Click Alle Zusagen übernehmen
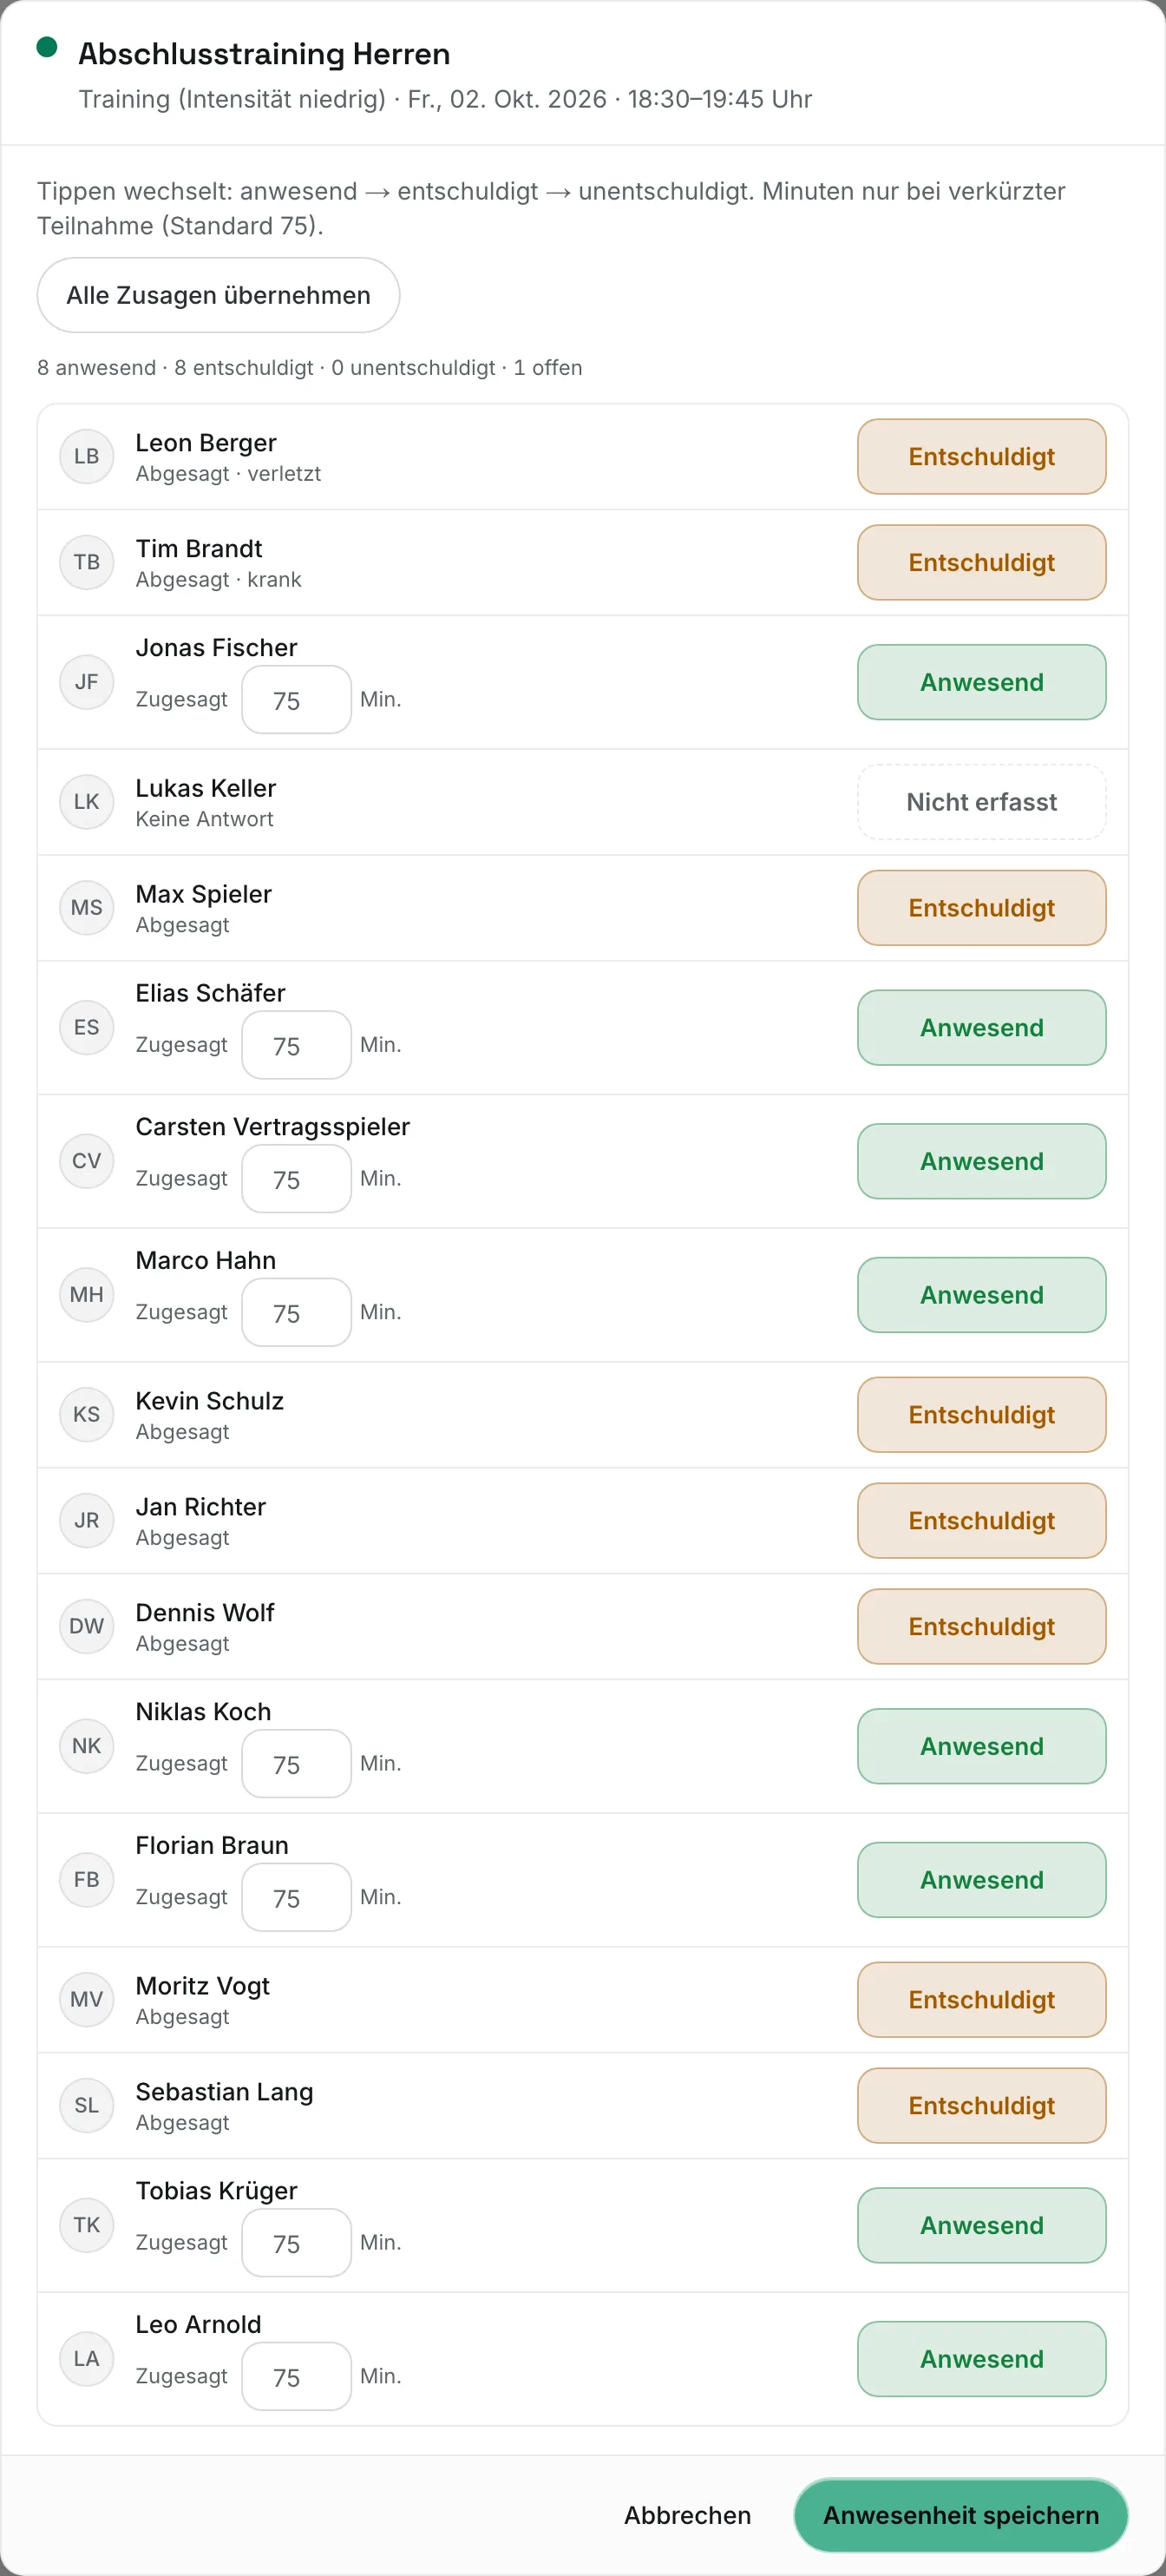1166x2576 pixels. pyautogui.click(x=218, y=295)
